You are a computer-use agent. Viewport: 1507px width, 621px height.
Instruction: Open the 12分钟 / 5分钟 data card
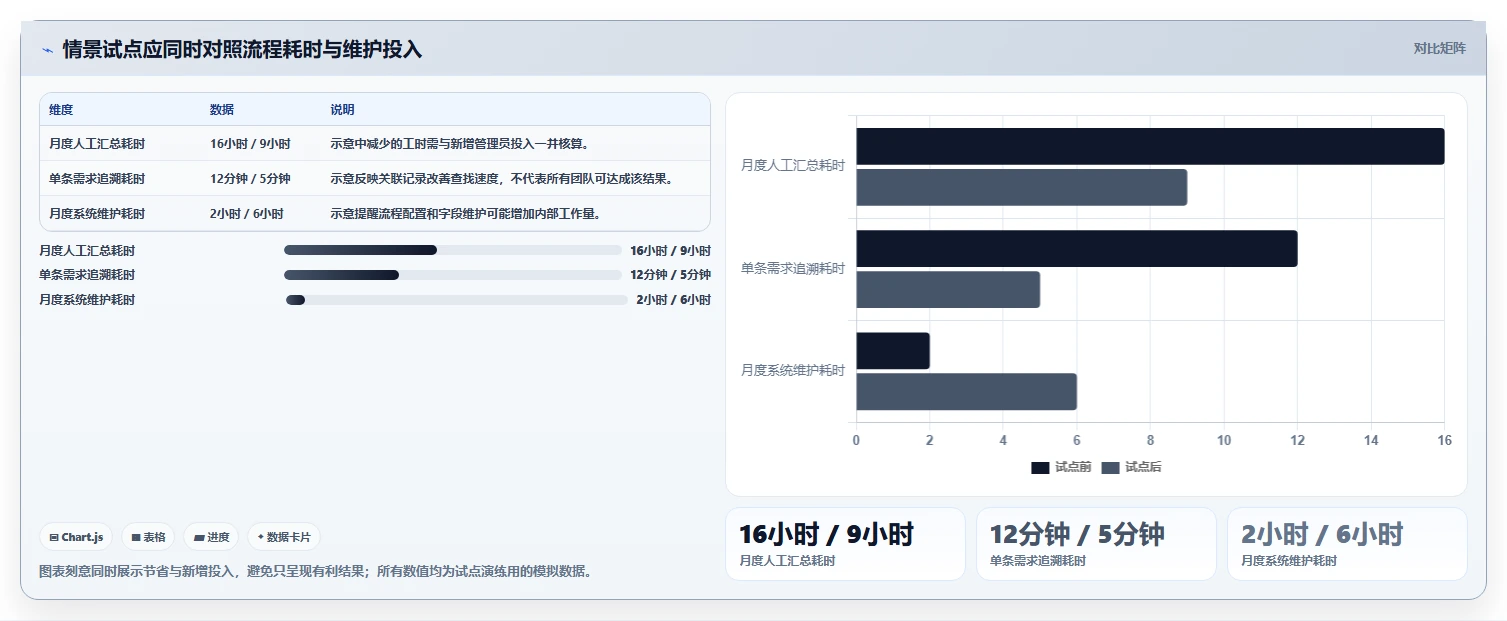point(1096,544)
